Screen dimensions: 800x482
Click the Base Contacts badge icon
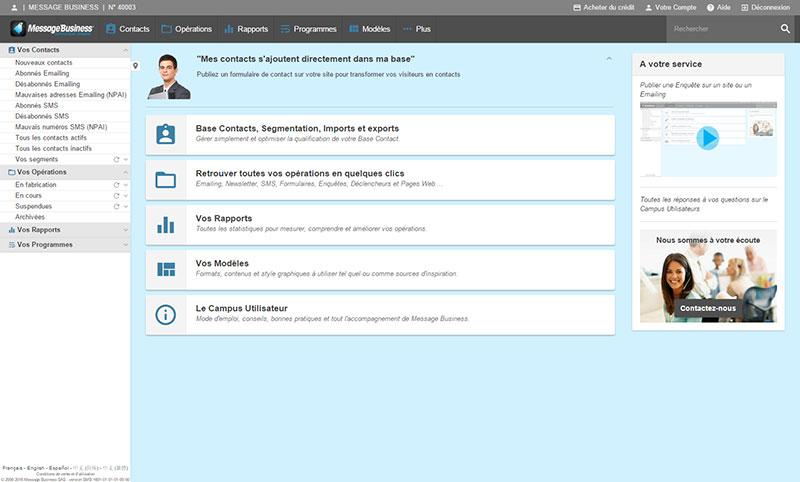[x=166, y=134]
